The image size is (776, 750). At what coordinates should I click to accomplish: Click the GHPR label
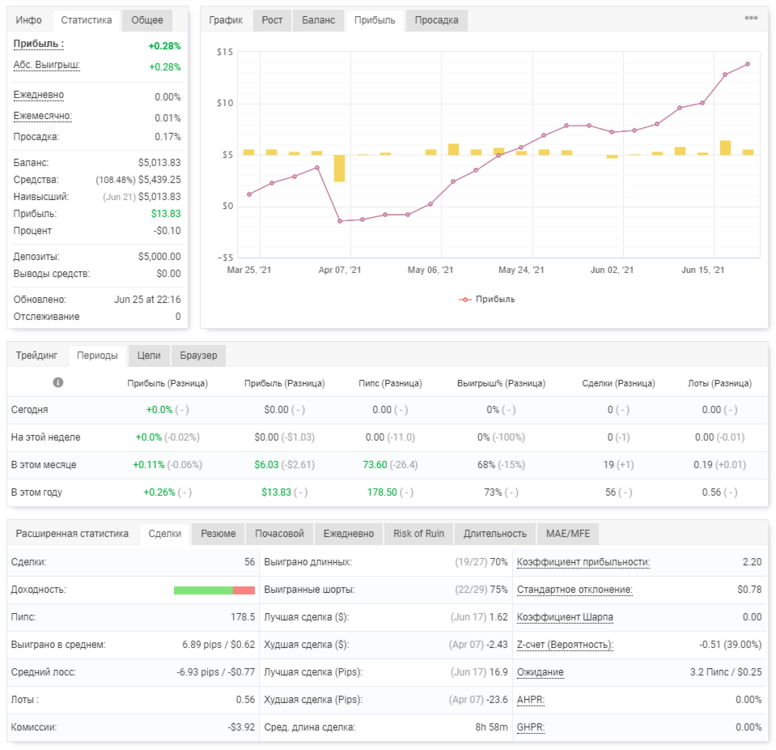coord(531,727)
